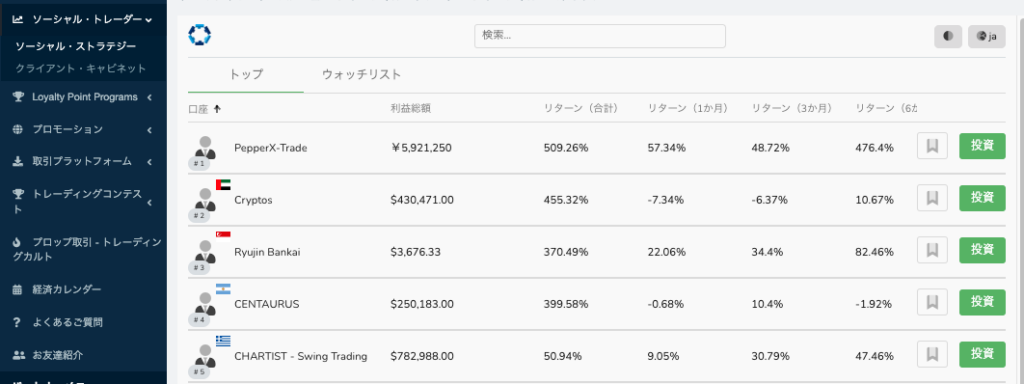Click the 検索 search field

(600, 36)
